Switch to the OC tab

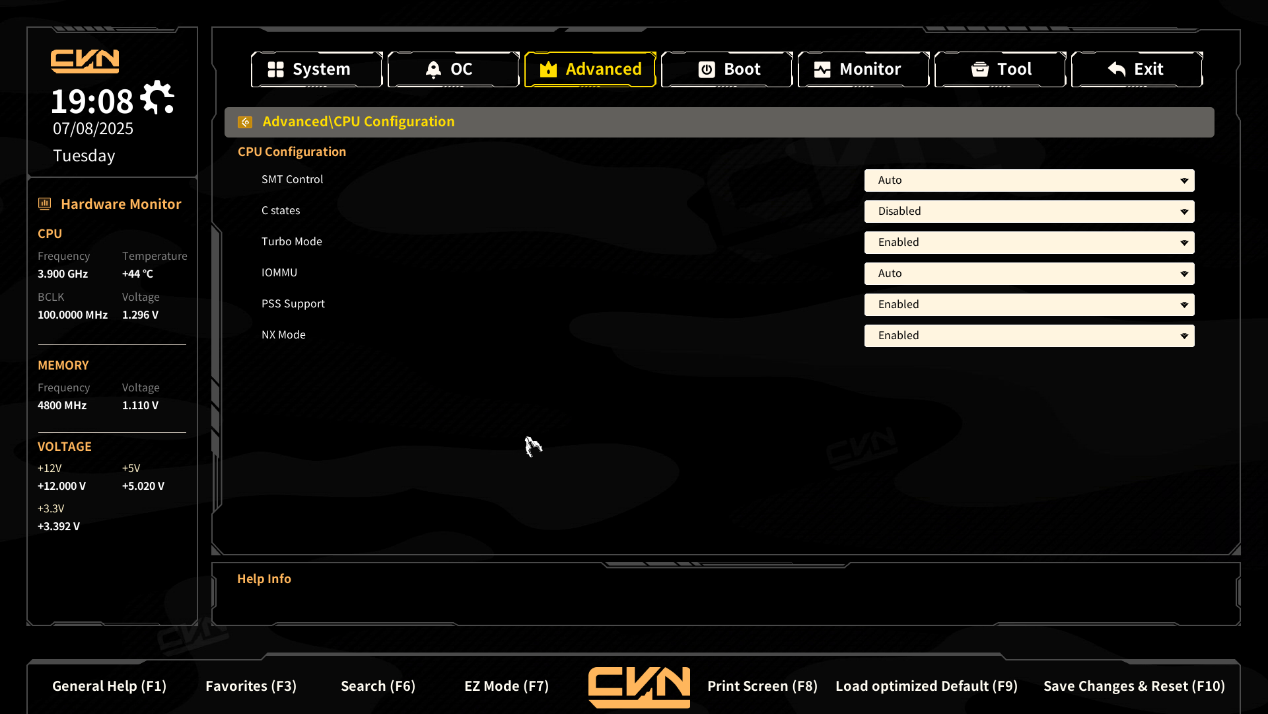453,70
